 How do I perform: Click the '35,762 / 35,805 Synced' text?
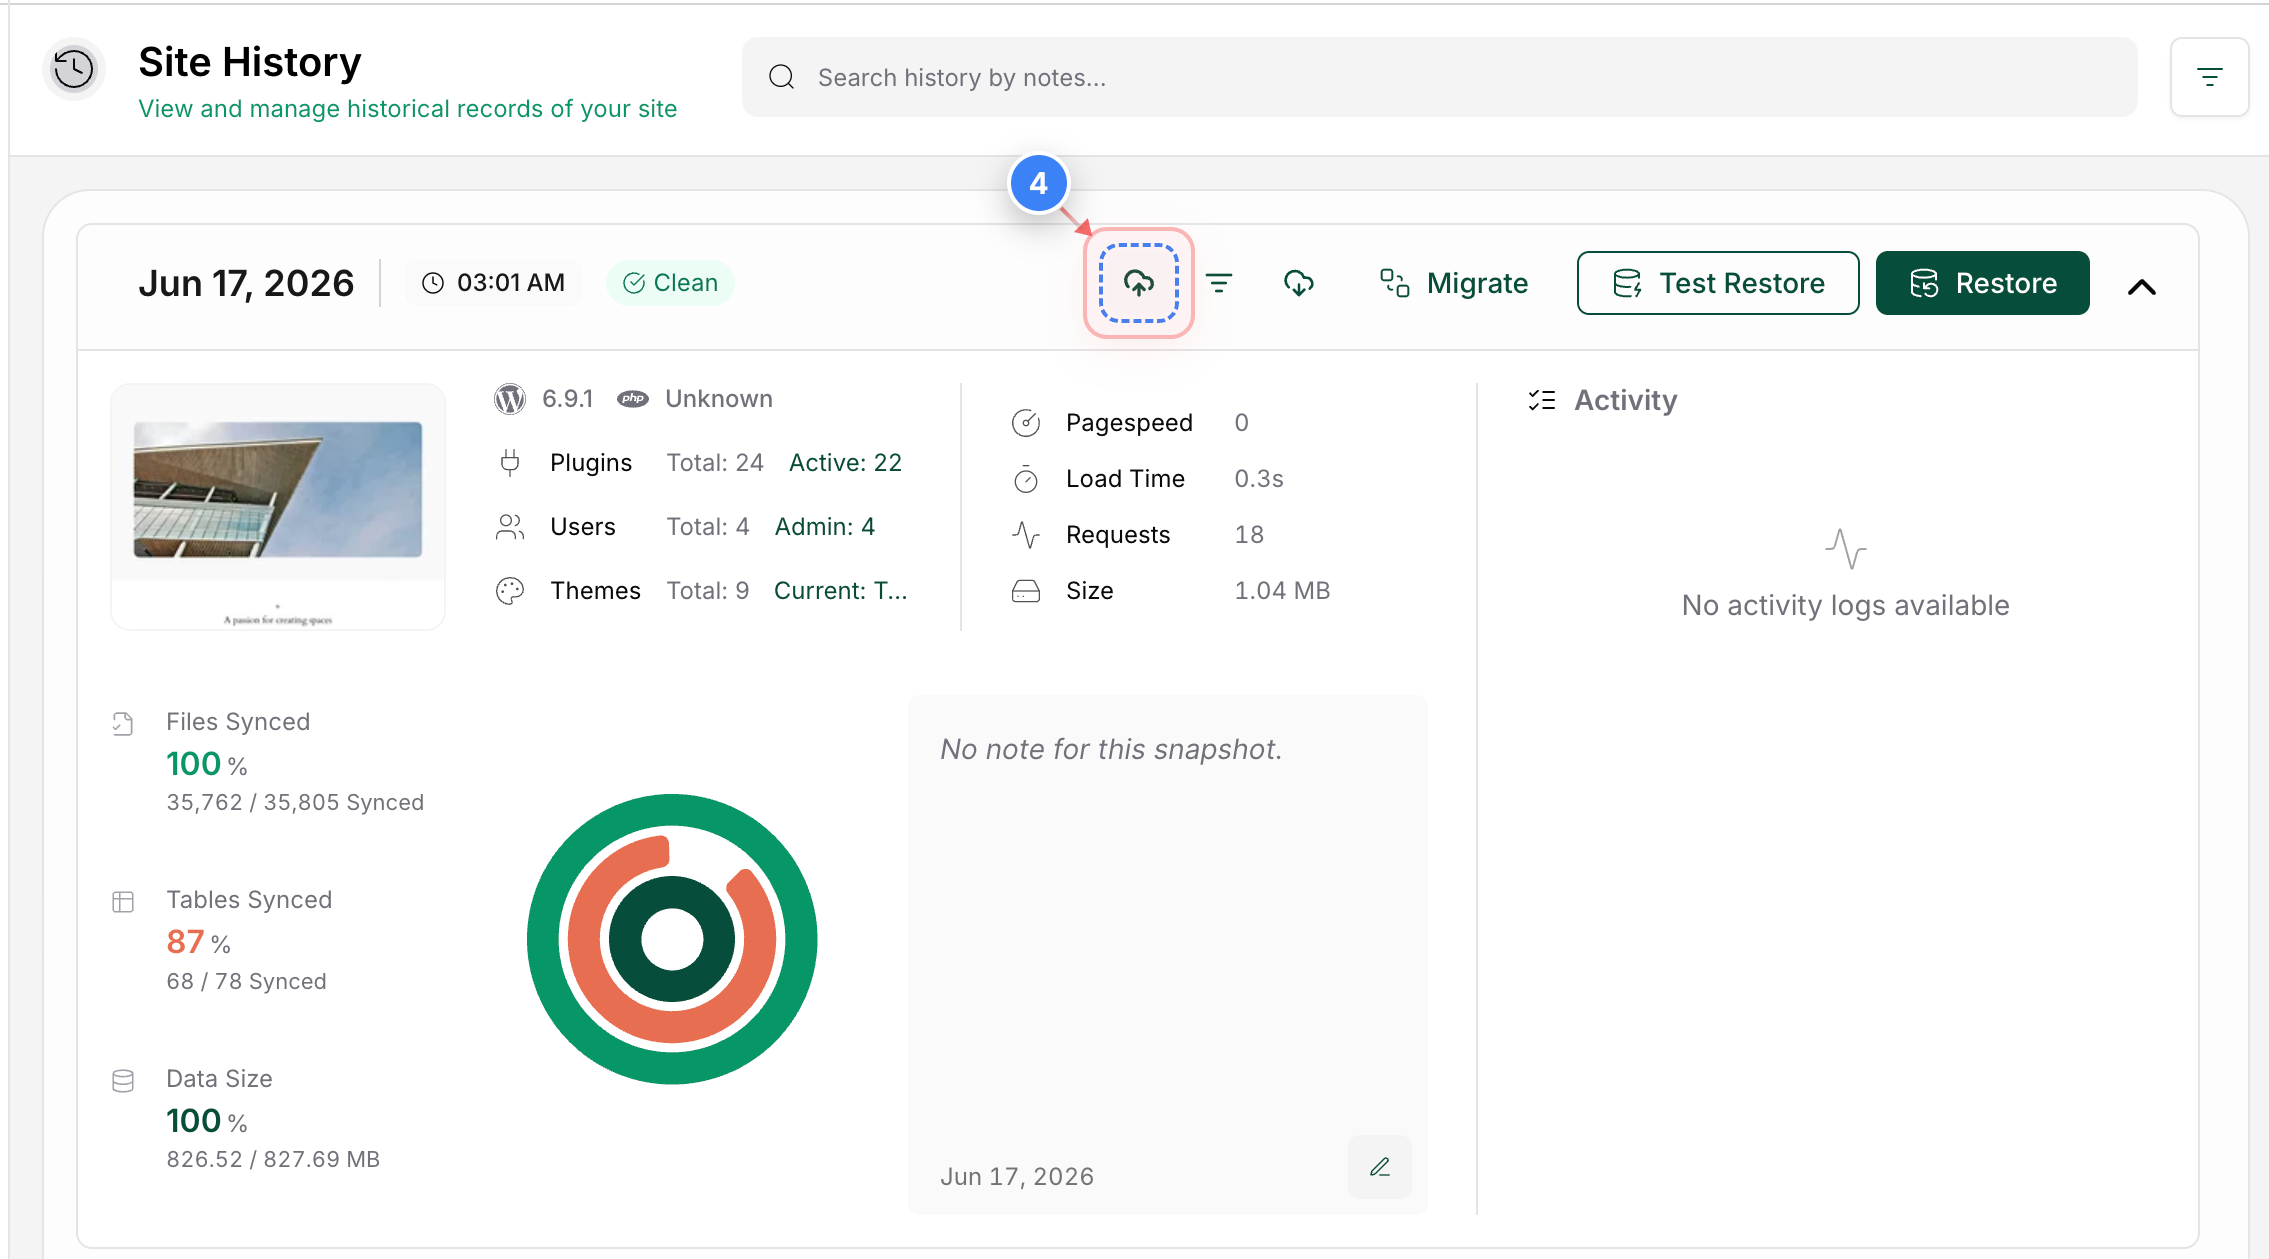click(x=295, y=802)
